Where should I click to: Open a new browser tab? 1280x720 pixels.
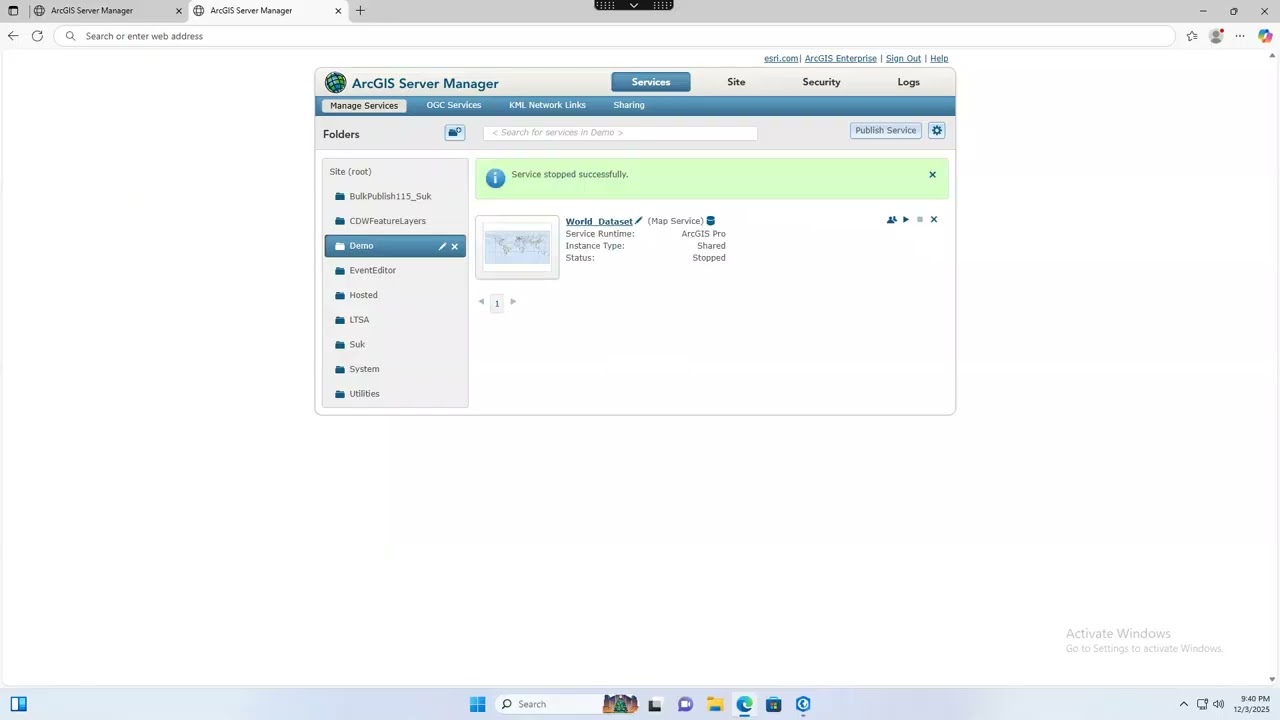pyautogui.click(x=360, y=11)
